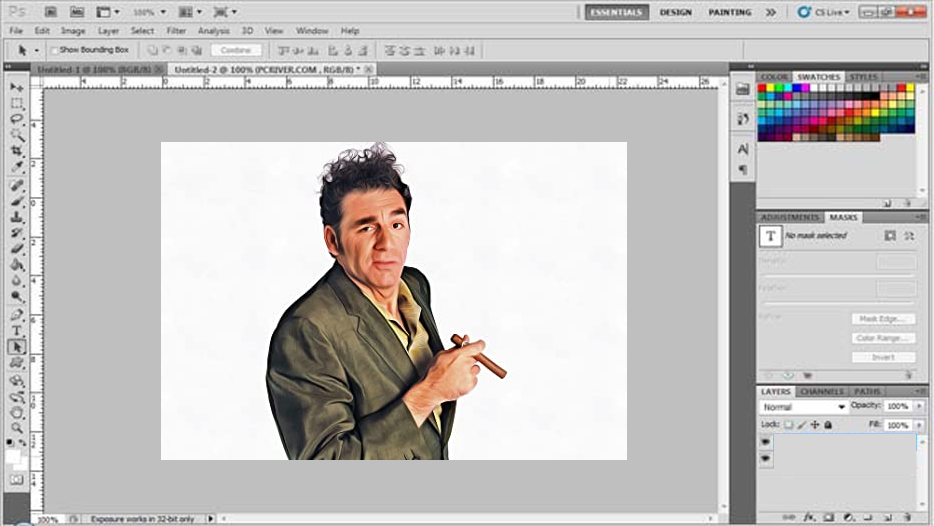Switch to the Design workspace
This screenshot has width=934, height=526.
pyautogui.click(x=675, y=12)
